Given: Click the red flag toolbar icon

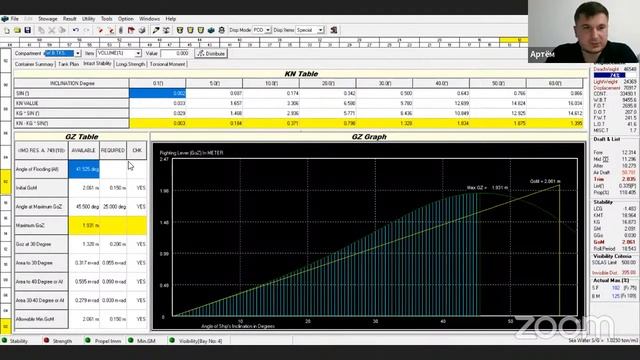Looking at the screenshot, I should 131,30.
